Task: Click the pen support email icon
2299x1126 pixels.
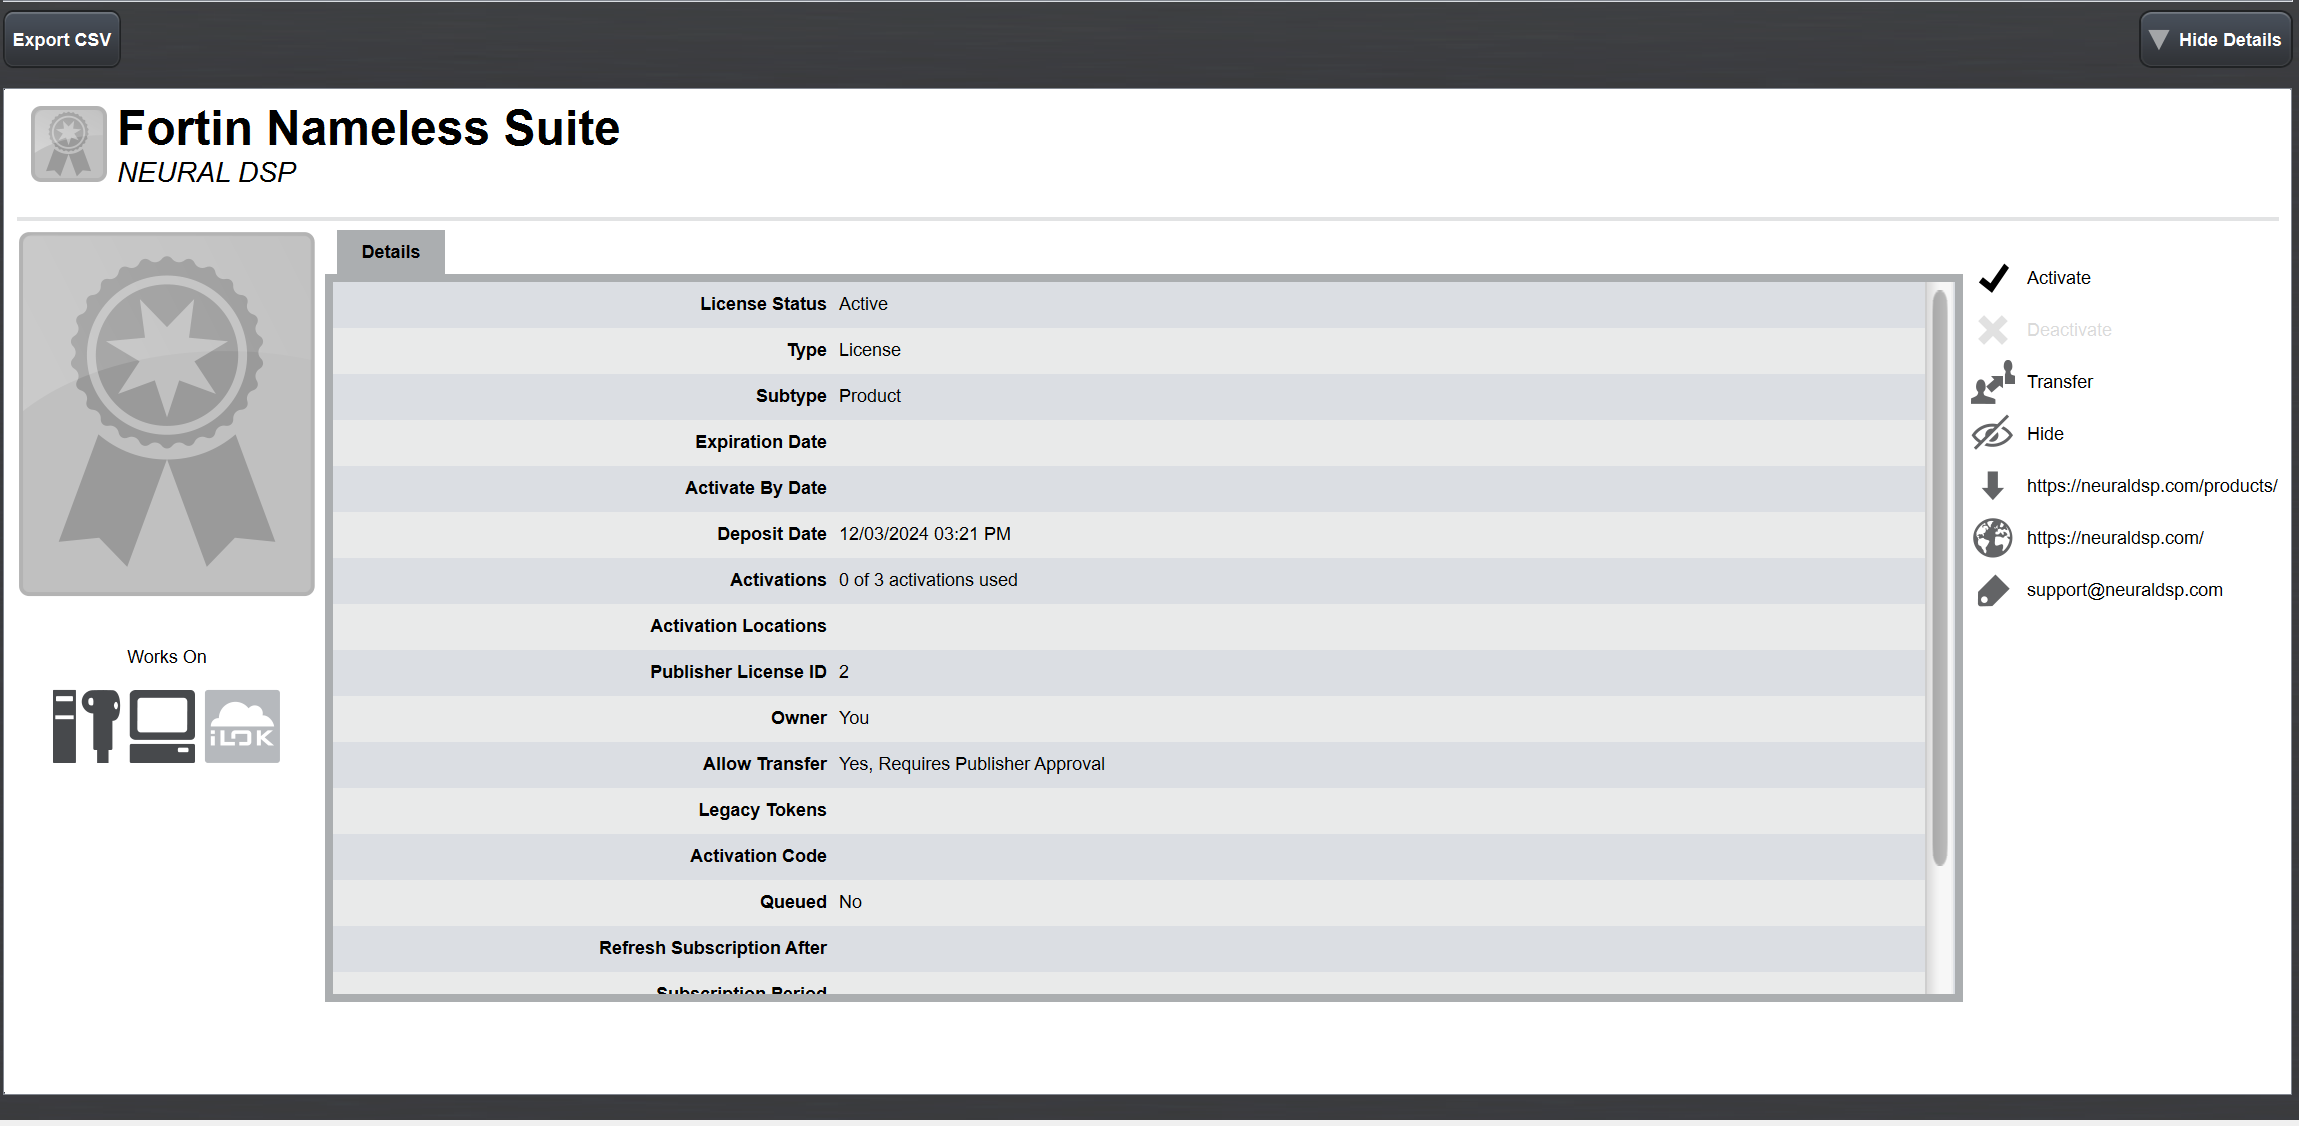Action: point(1993,590)
